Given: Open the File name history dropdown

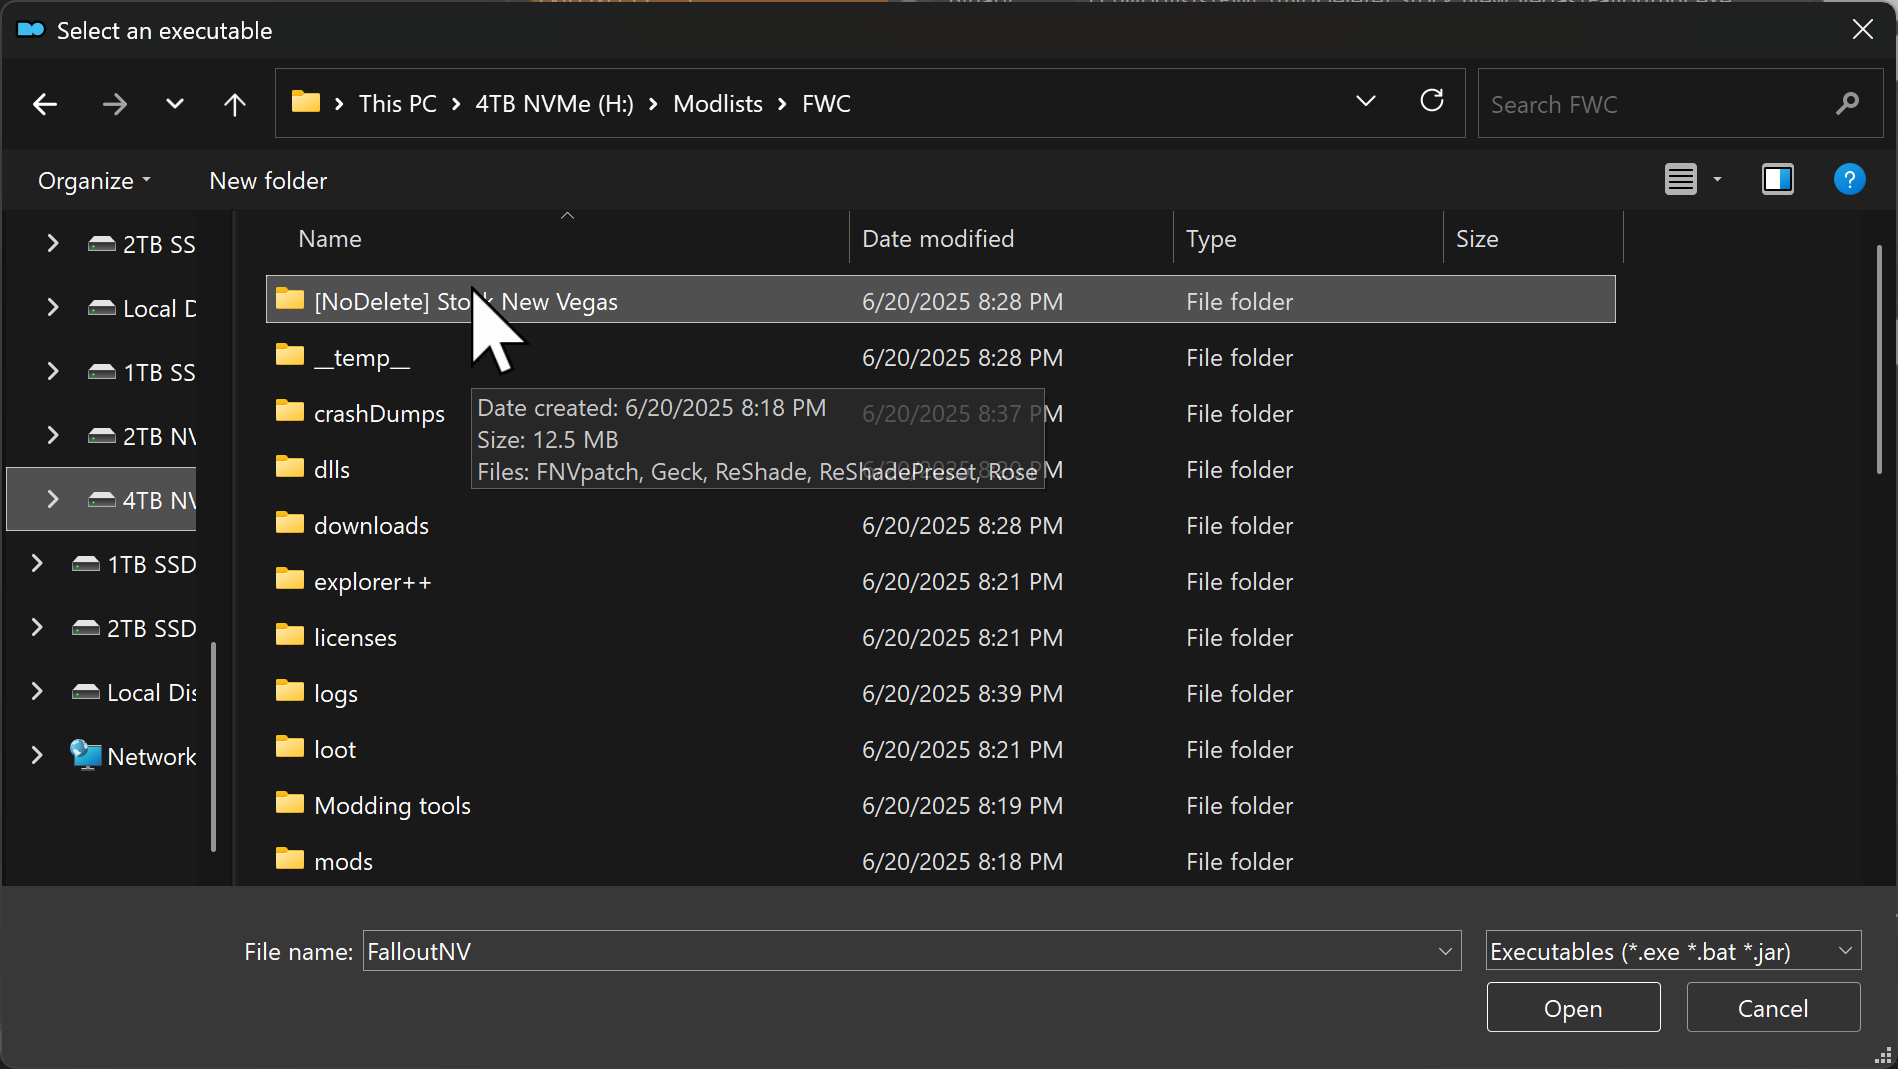Looking at the screenshot, I should pos(1445,951).
